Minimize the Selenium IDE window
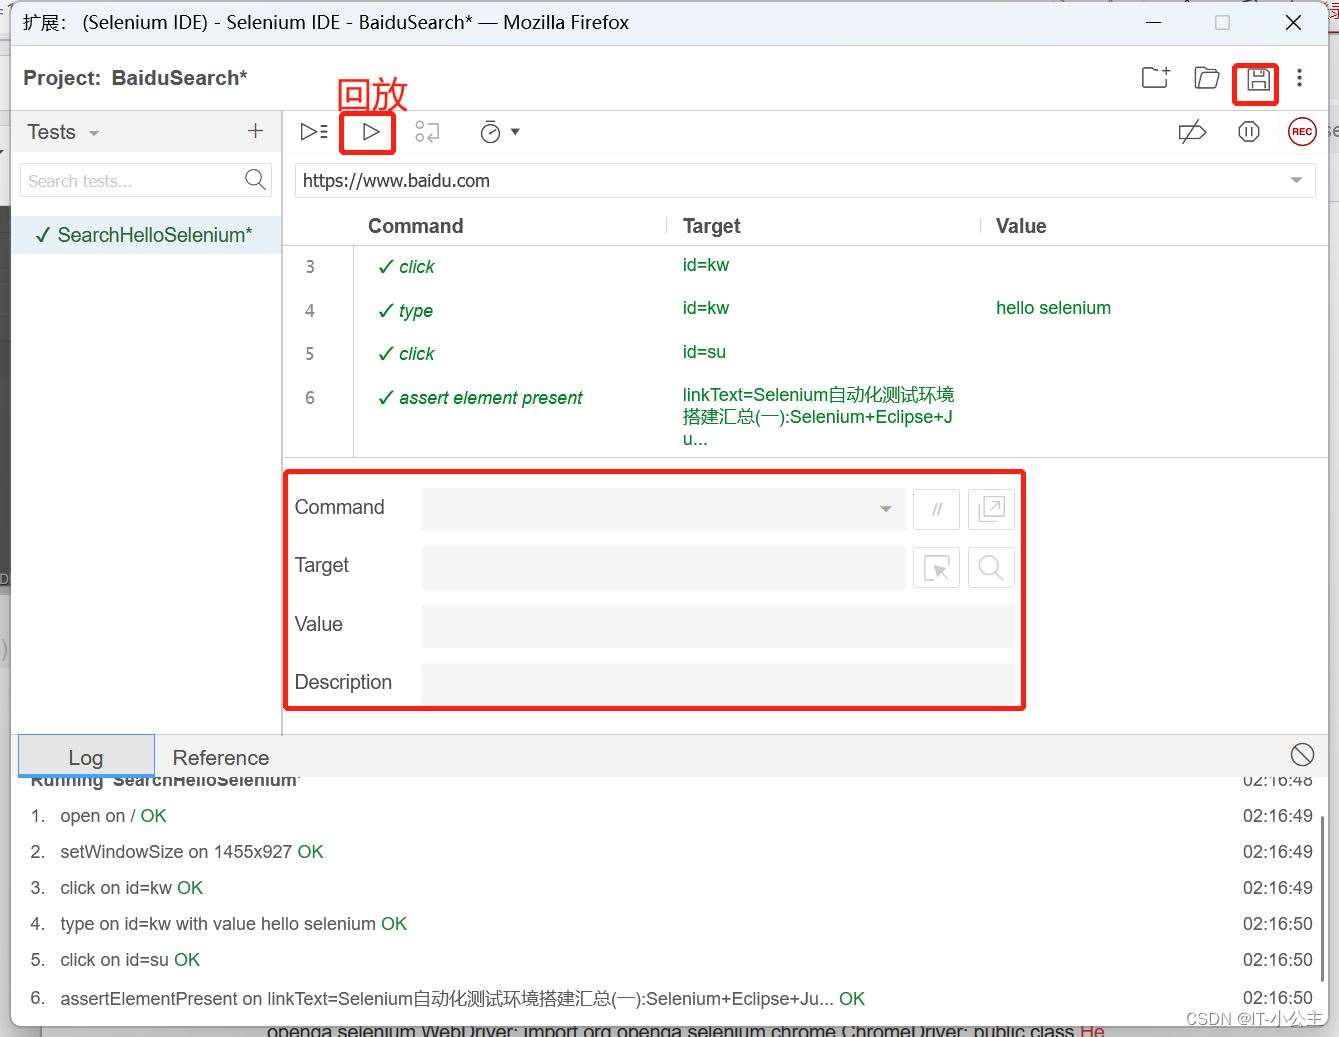Image resolution: width=1339 pixels, height=1037 pixels. pos(1153,22)
